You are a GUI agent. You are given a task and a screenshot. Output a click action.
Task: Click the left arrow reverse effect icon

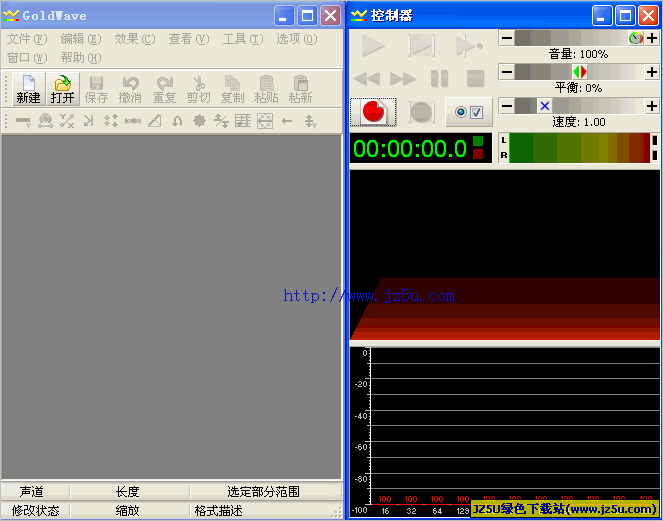click(x=287, y=121)
